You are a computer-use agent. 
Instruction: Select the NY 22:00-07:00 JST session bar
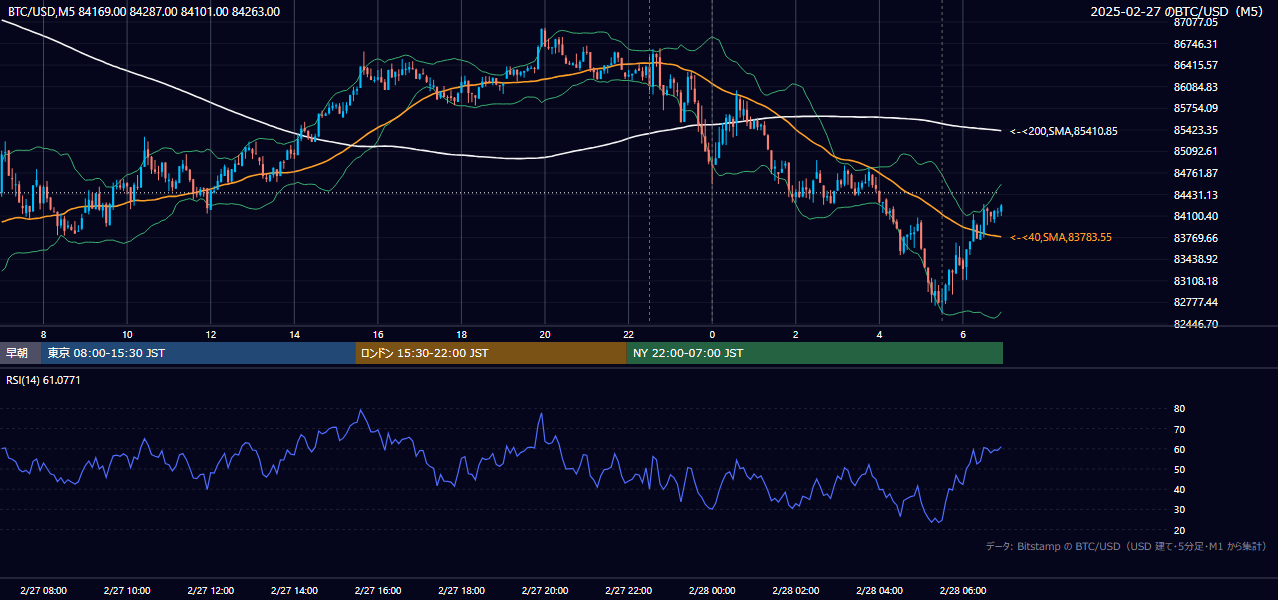point(815,353)
